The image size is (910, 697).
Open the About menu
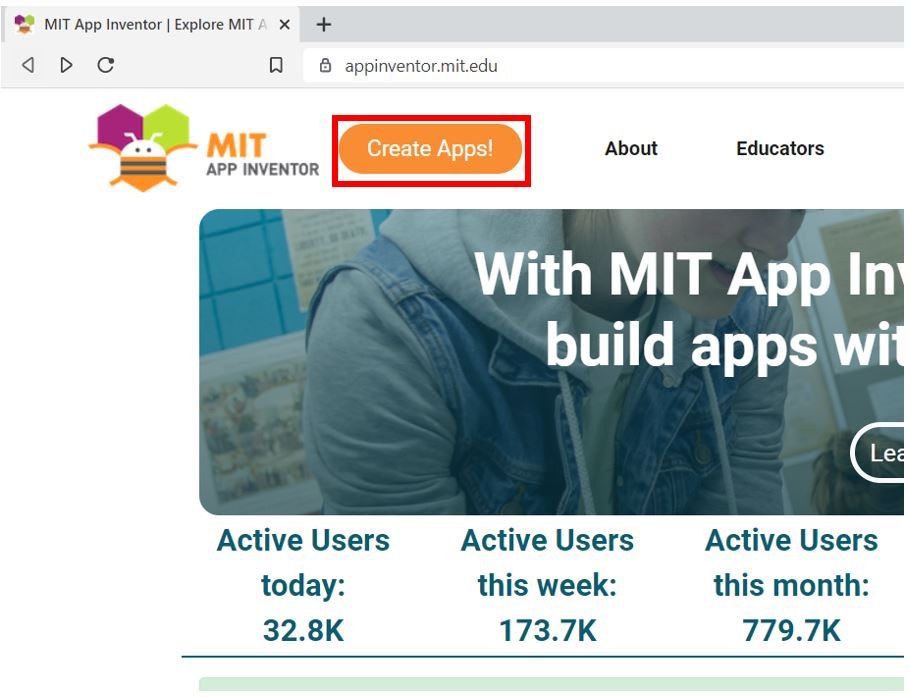(631, 149)
